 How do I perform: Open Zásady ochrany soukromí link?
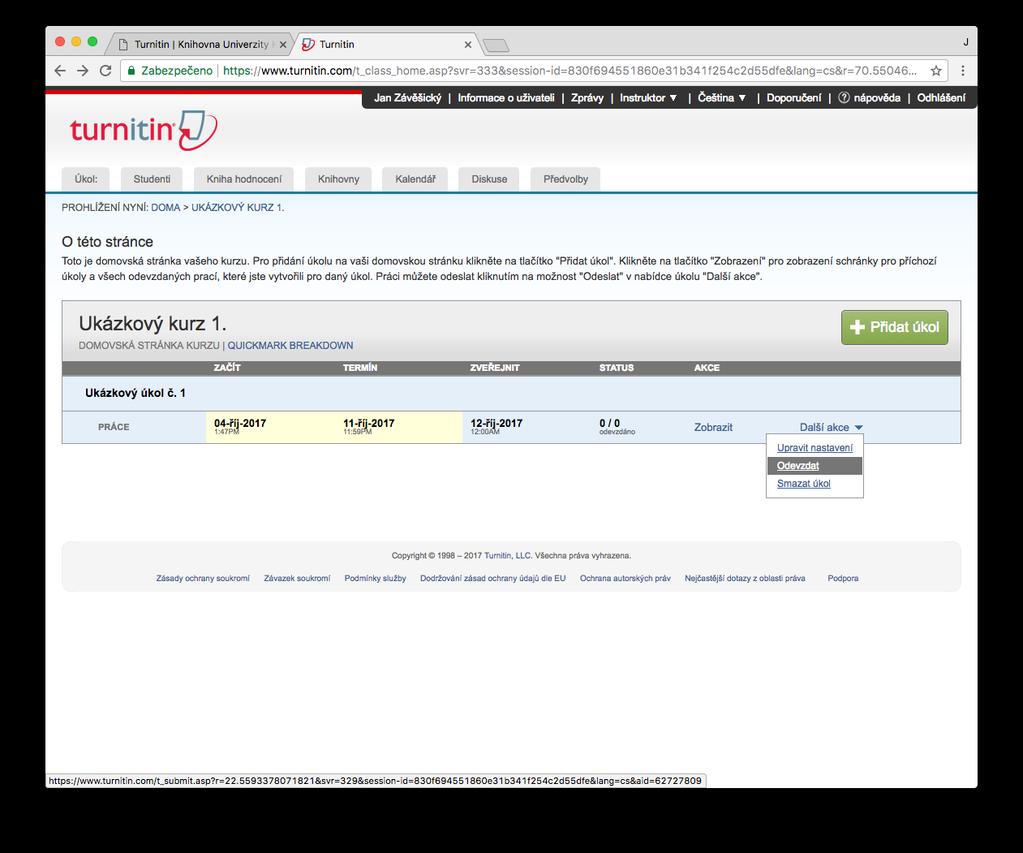(203, 578)
